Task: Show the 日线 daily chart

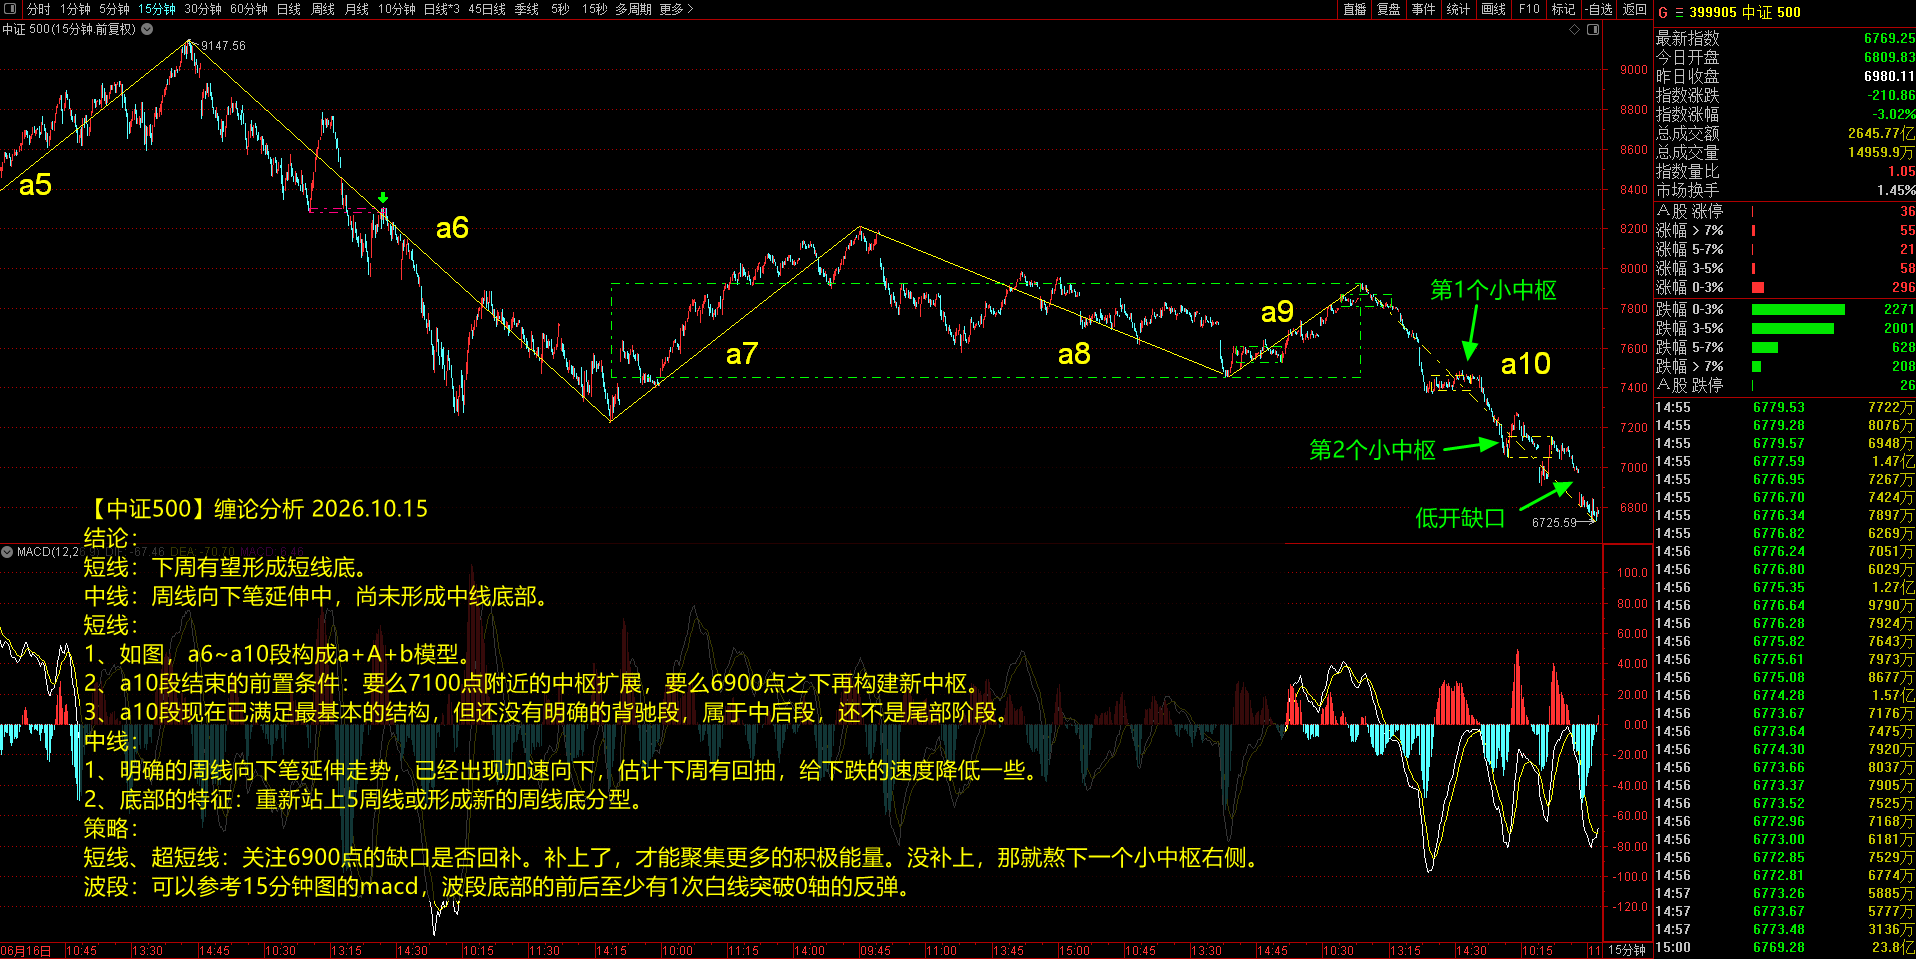Action: [x=289, y=9]
